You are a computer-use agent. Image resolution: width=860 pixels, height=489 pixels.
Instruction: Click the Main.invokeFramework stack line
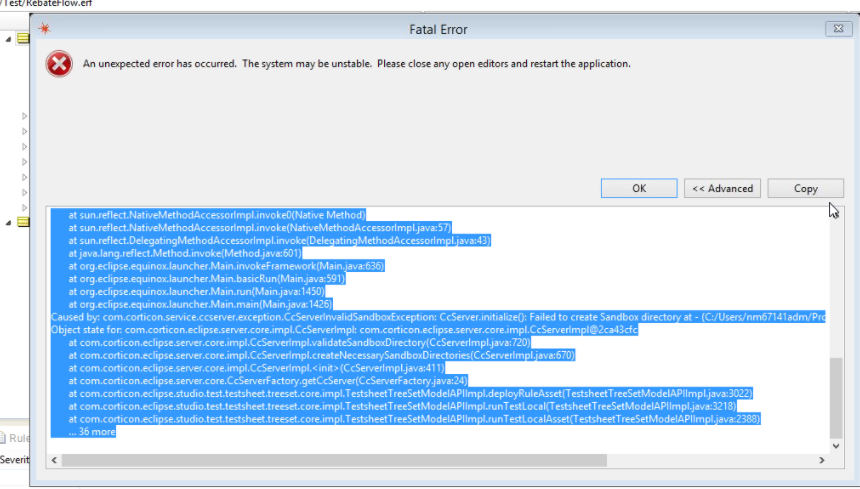(x=226, y=266)
